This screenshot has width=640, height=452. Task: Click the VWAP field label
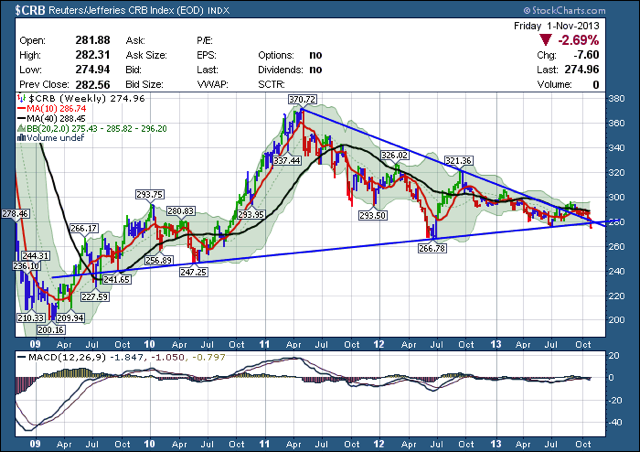pos(212,85)
